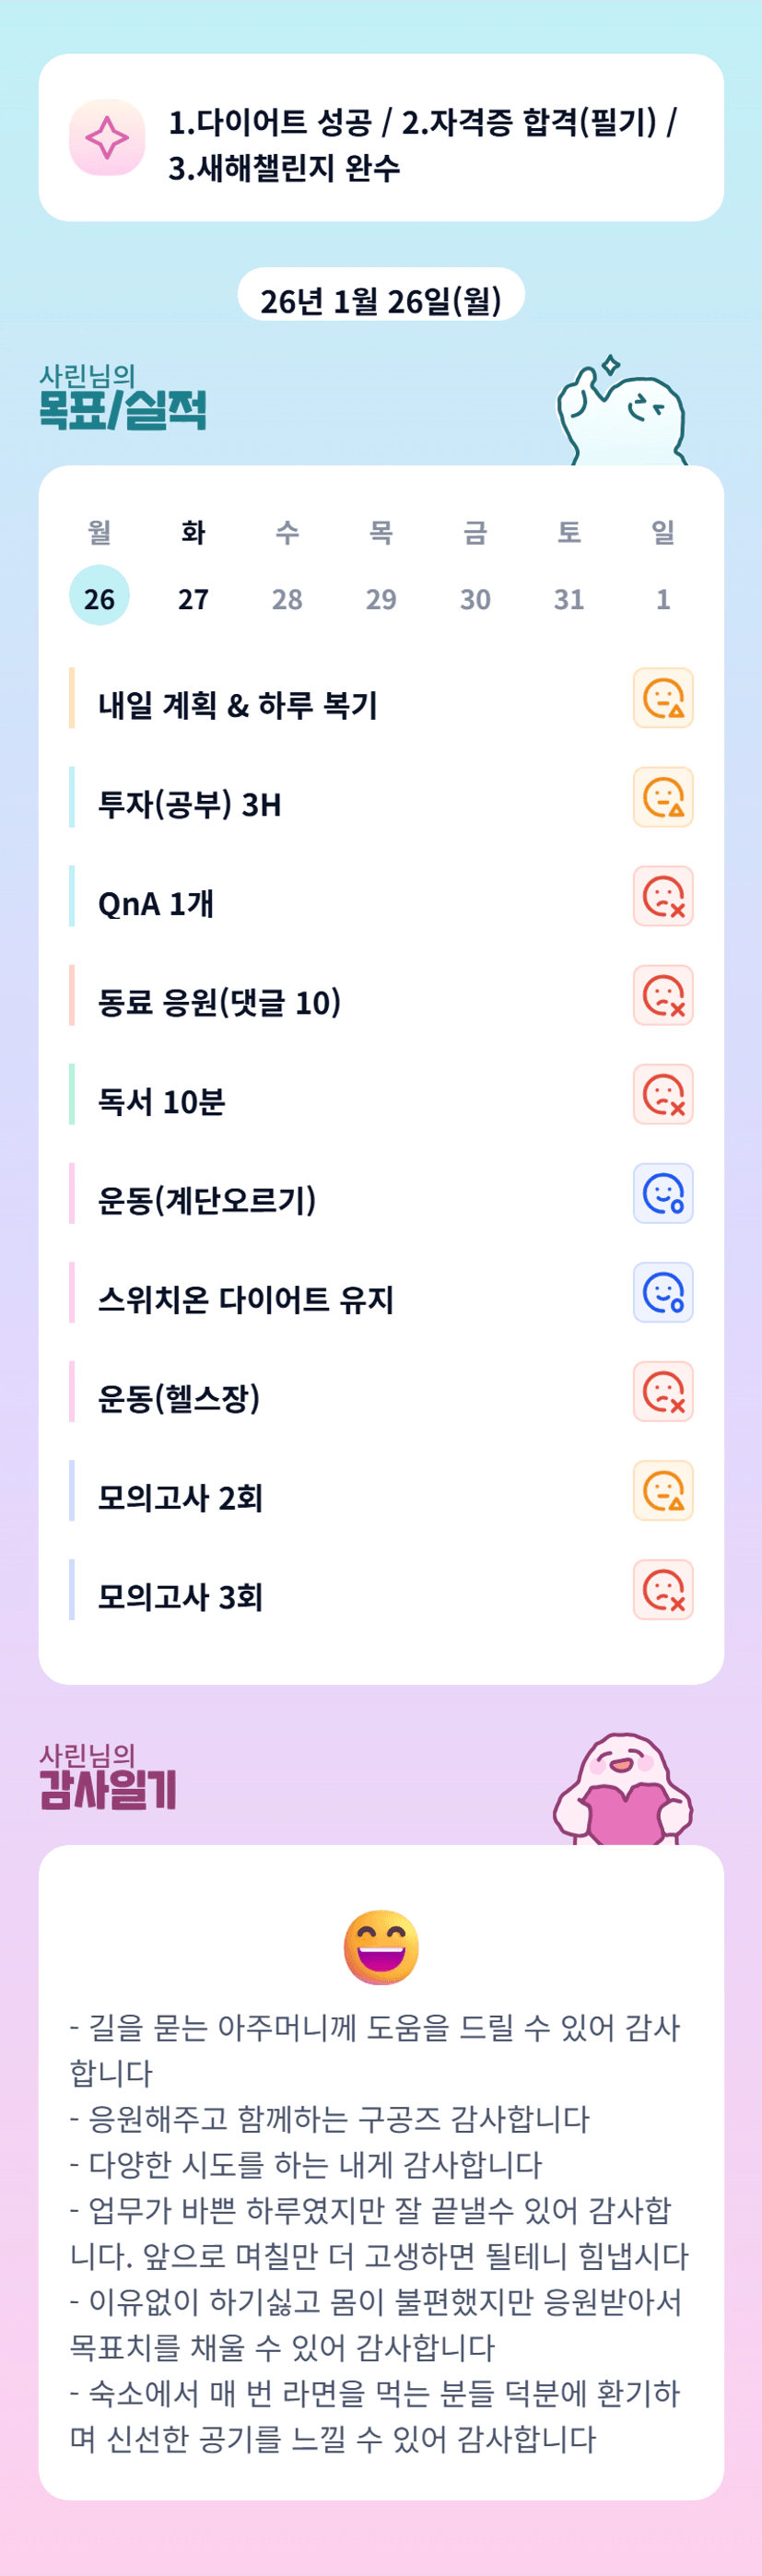Viewport: 762px width, 2576px height.
Task: Click status face icon for 내일 계획 & 하루 복기
Action: pos(663,698)
